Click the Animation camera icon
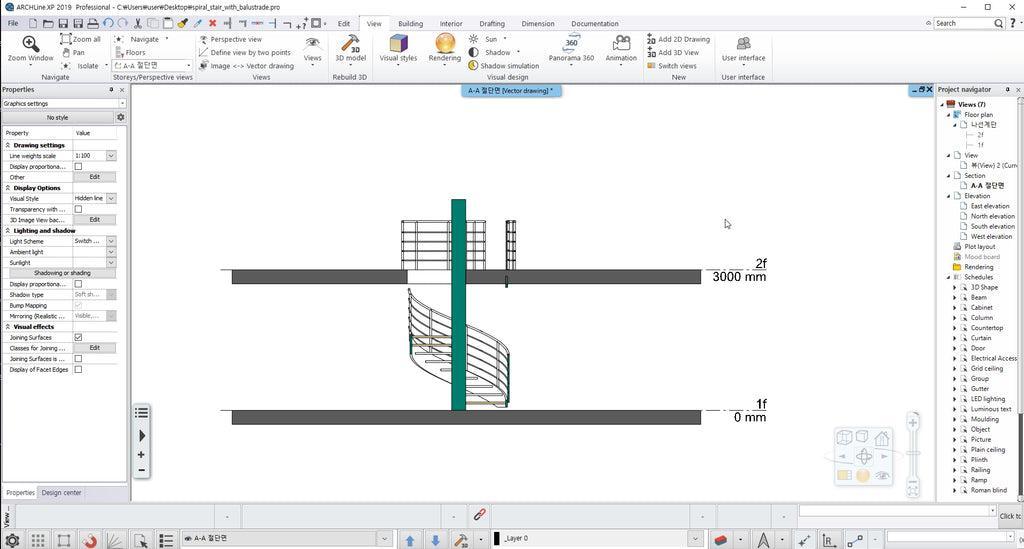Screen dimensions: 1024x549 [620, 44]
